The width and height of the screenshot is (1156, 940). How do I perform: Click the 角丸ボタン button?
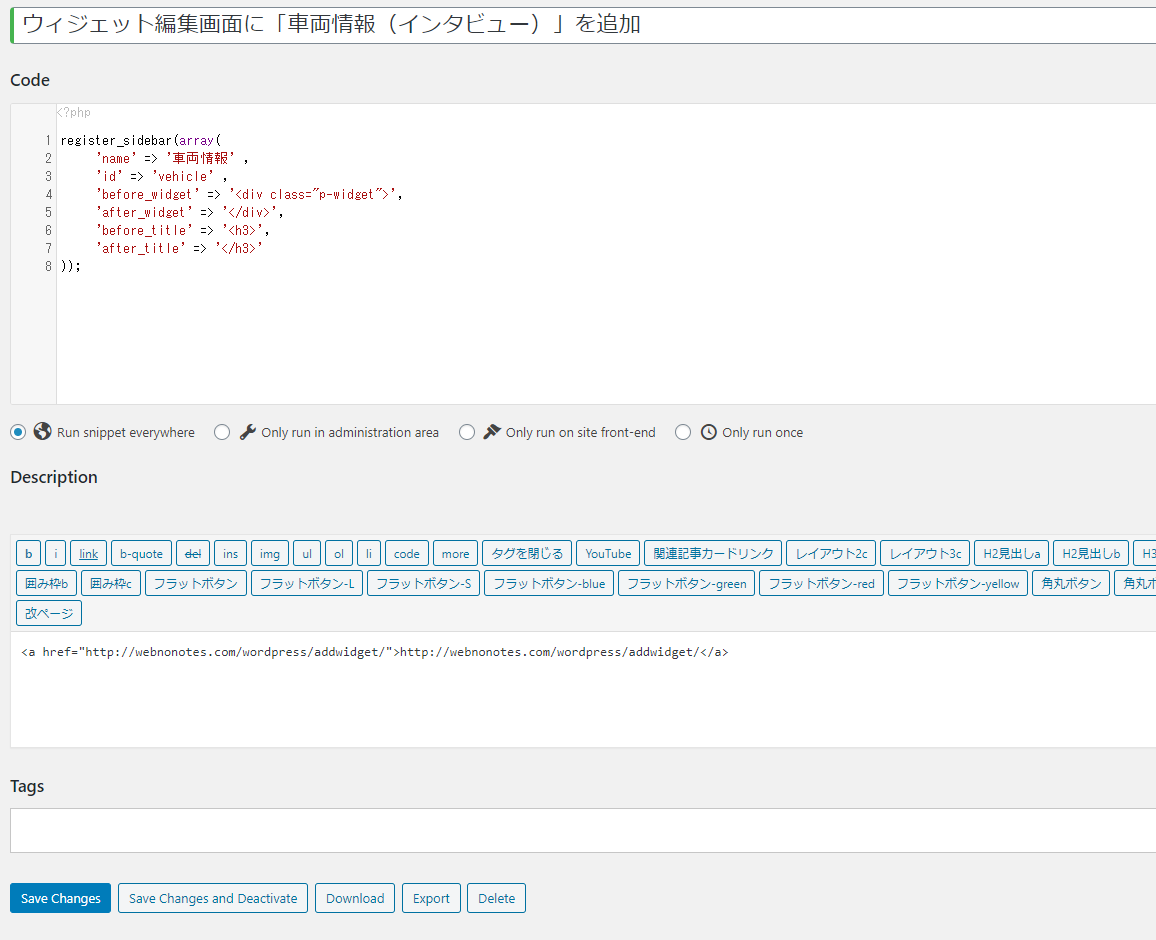click(x=1071, y=583)
